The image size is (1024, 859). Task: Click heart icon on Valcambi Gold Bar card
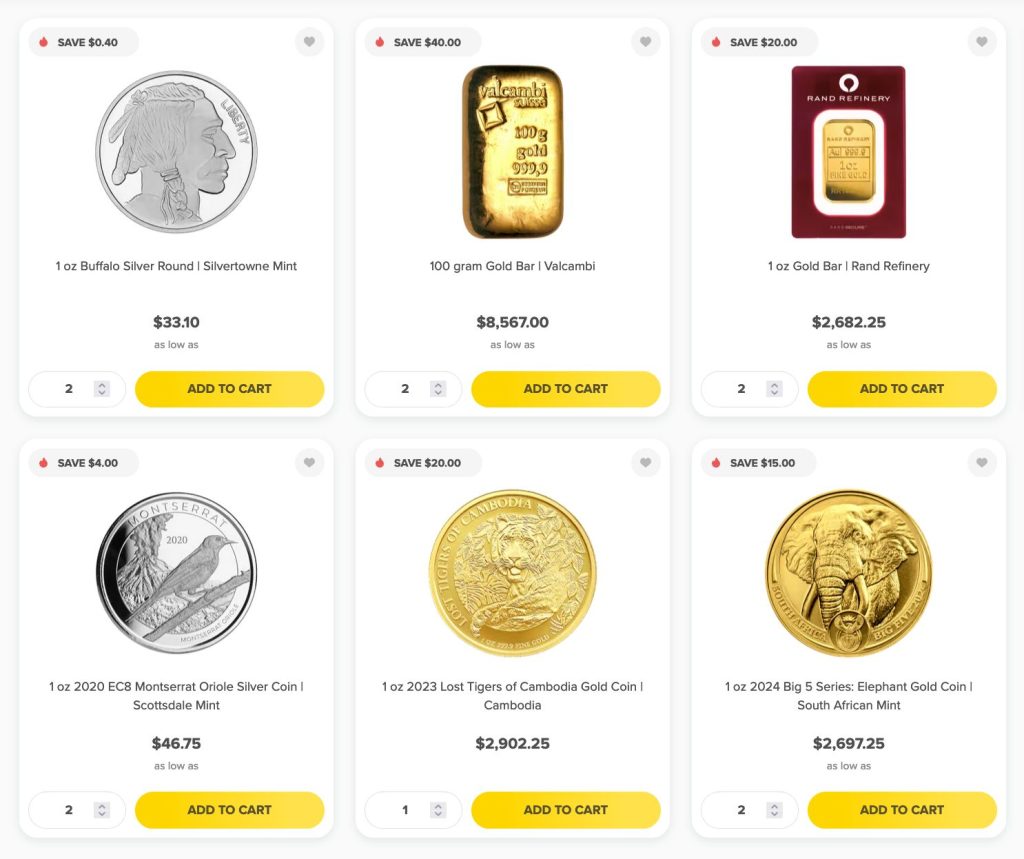pos(645,42)
